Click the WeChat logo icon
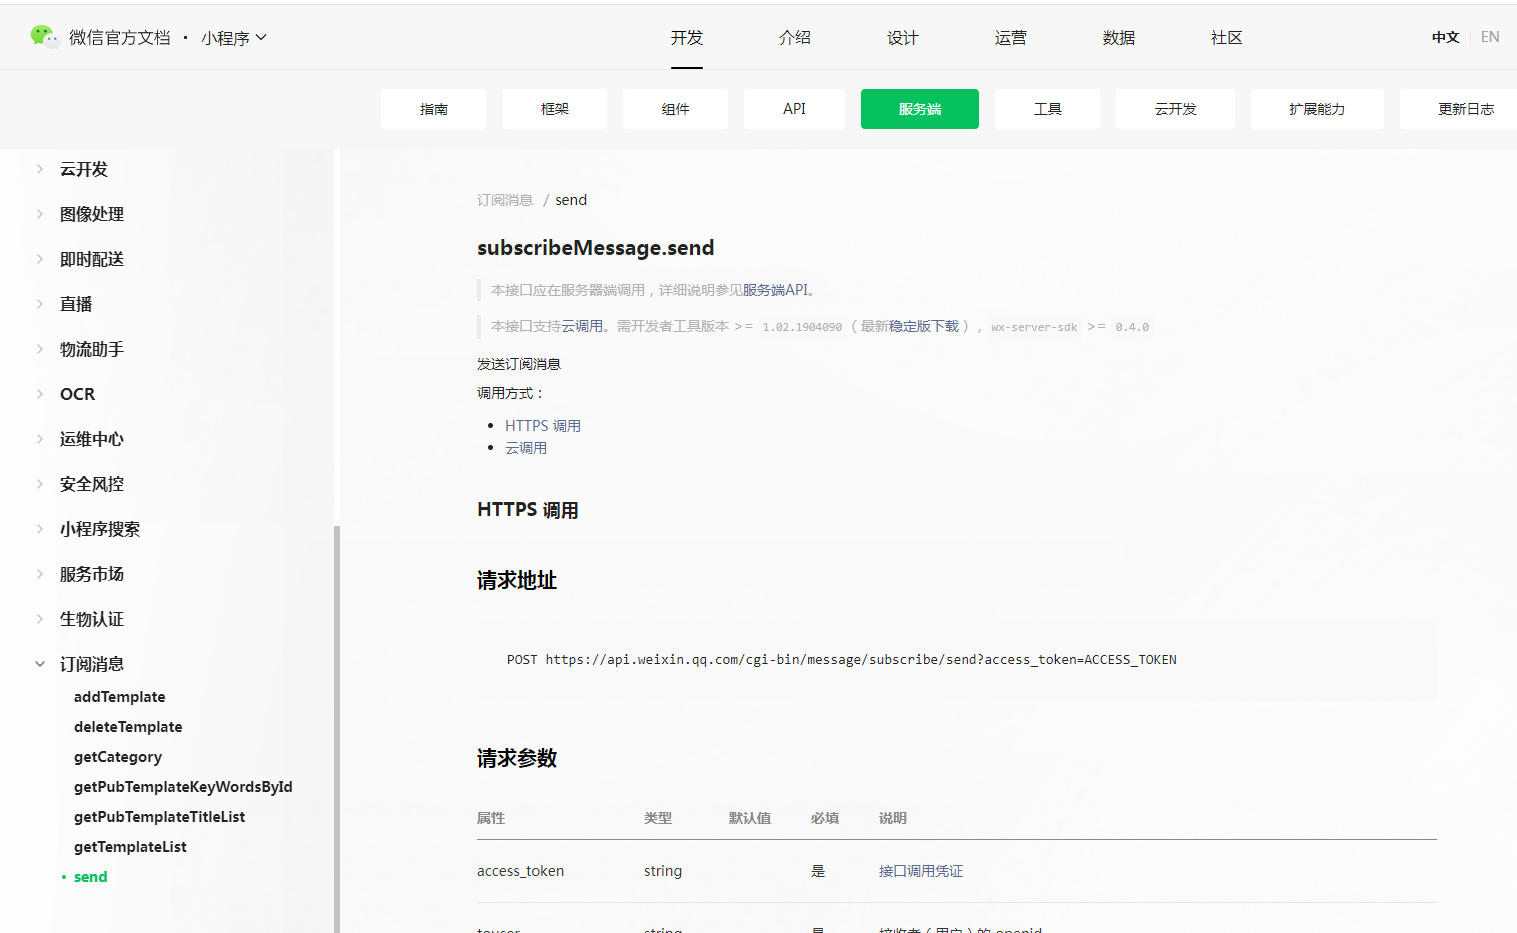Viewport: 1517px width, 933px height. click(45, 37)
